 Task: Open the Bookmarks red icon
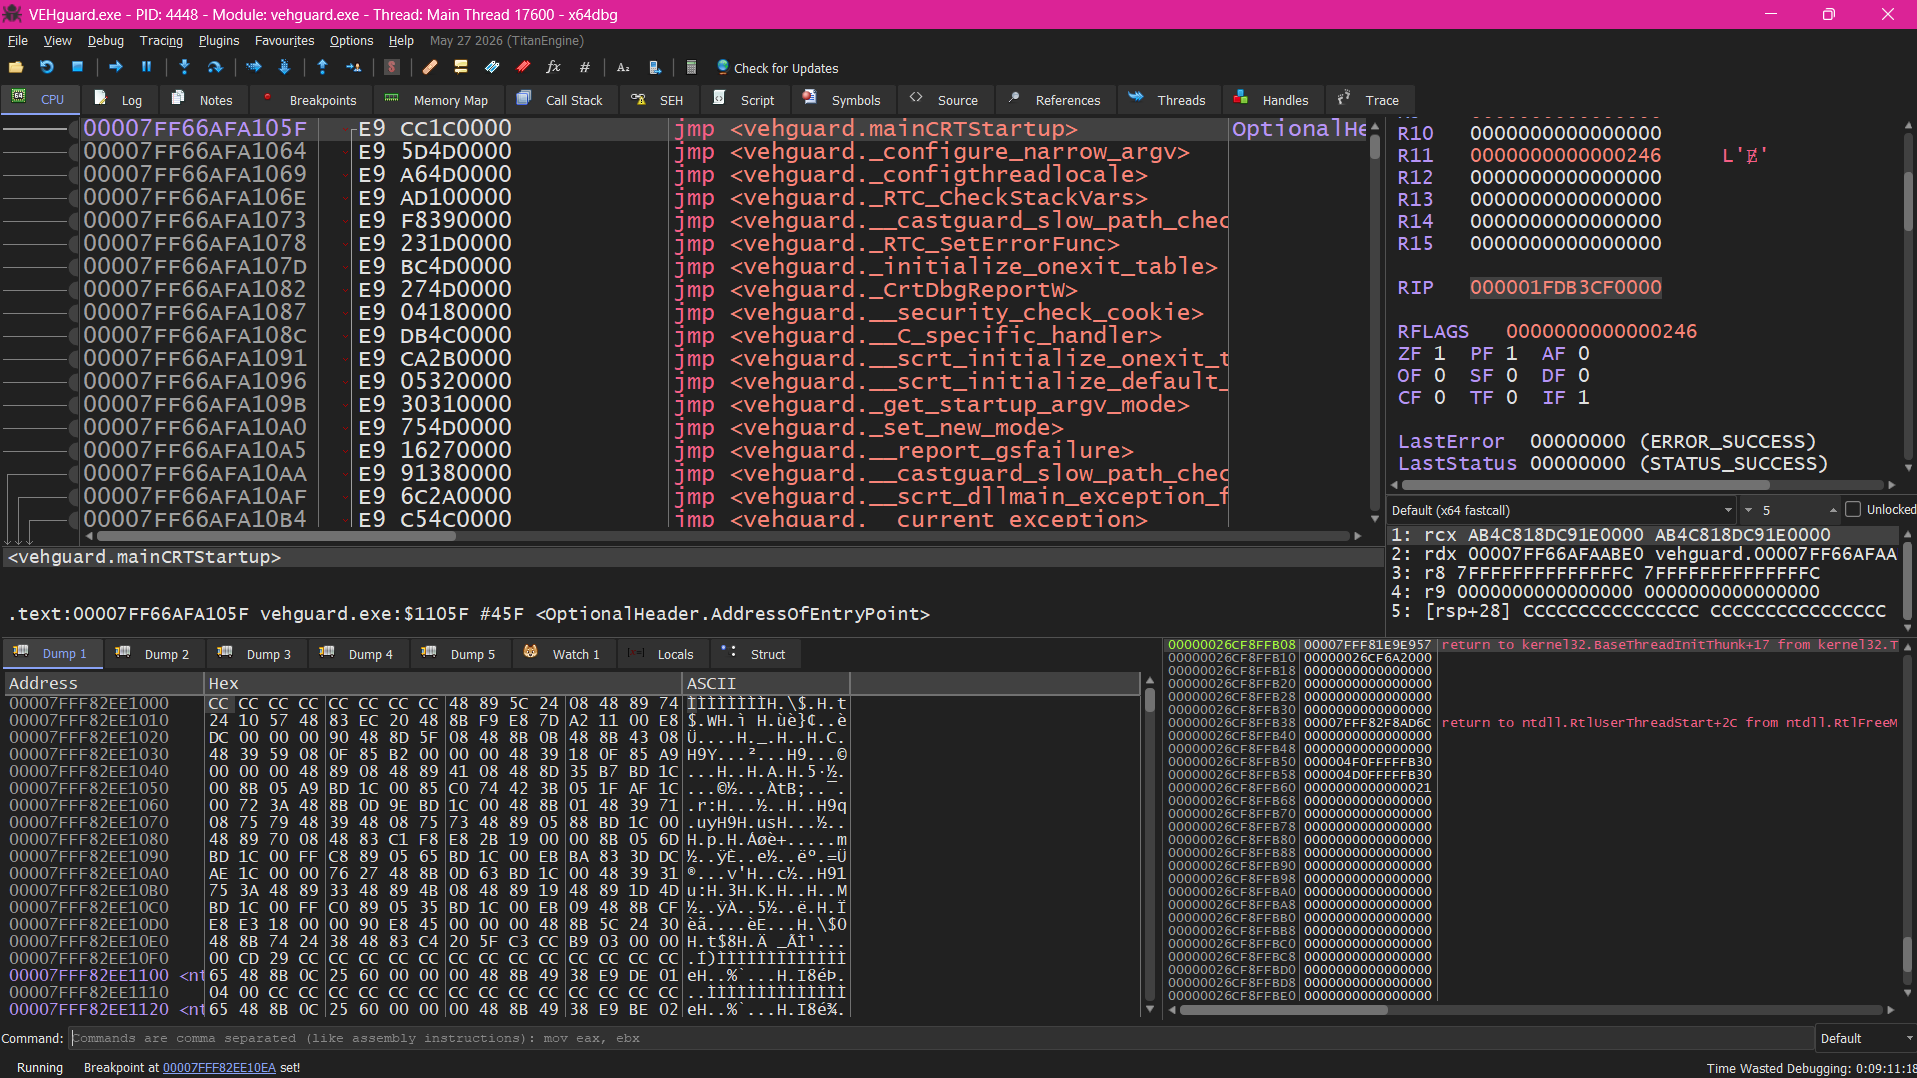pyautogui.click(x=523, y=67)
